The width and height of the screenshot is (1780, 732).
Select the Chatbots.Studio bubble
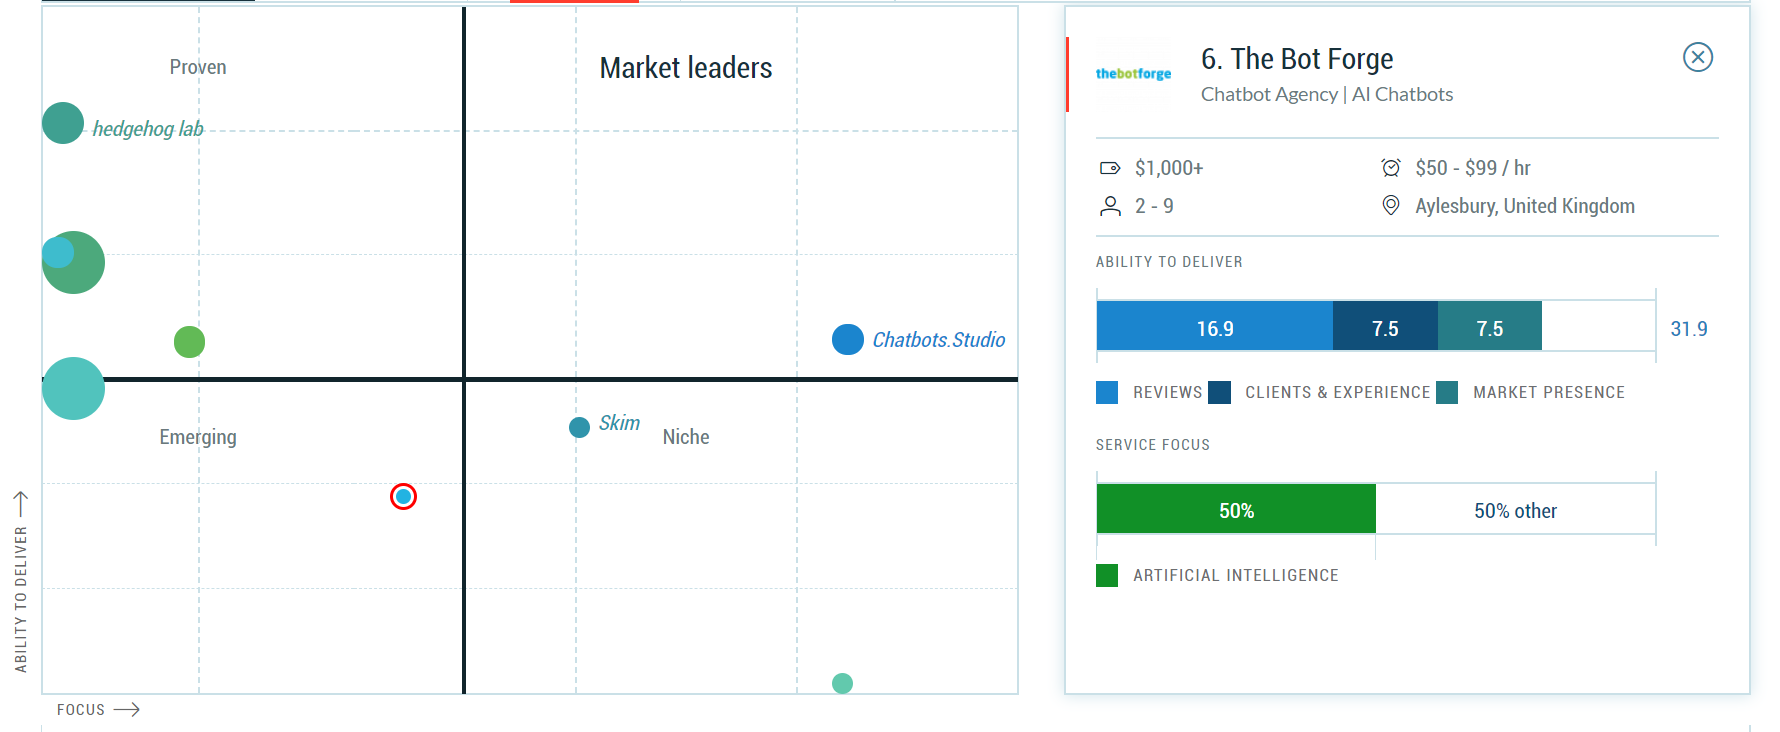tap(848, 340)
